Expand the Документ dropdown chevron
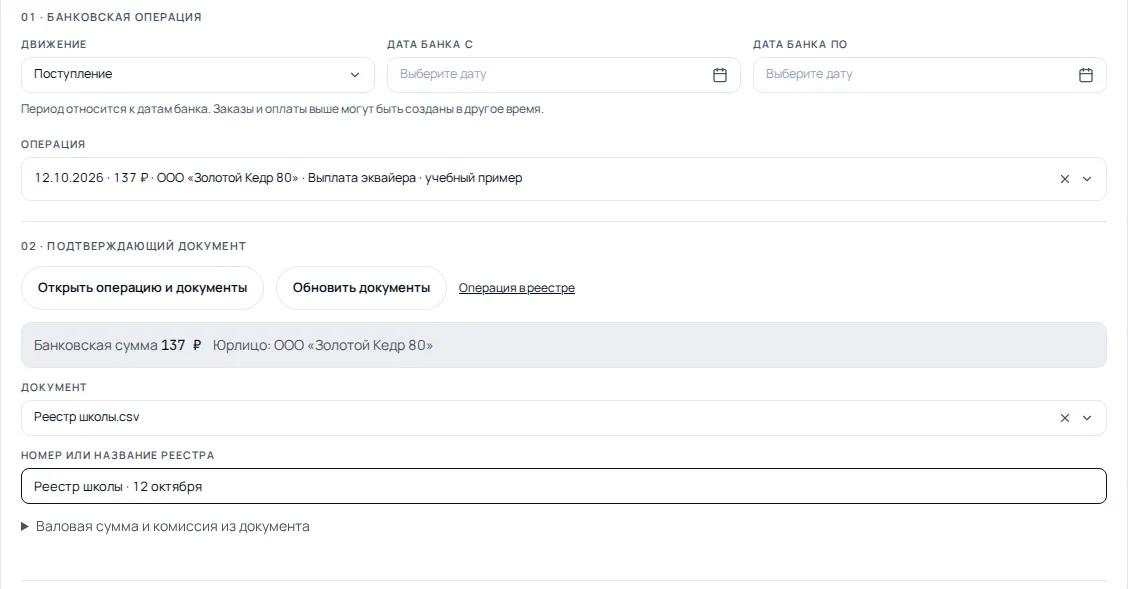 point(1087,418)
